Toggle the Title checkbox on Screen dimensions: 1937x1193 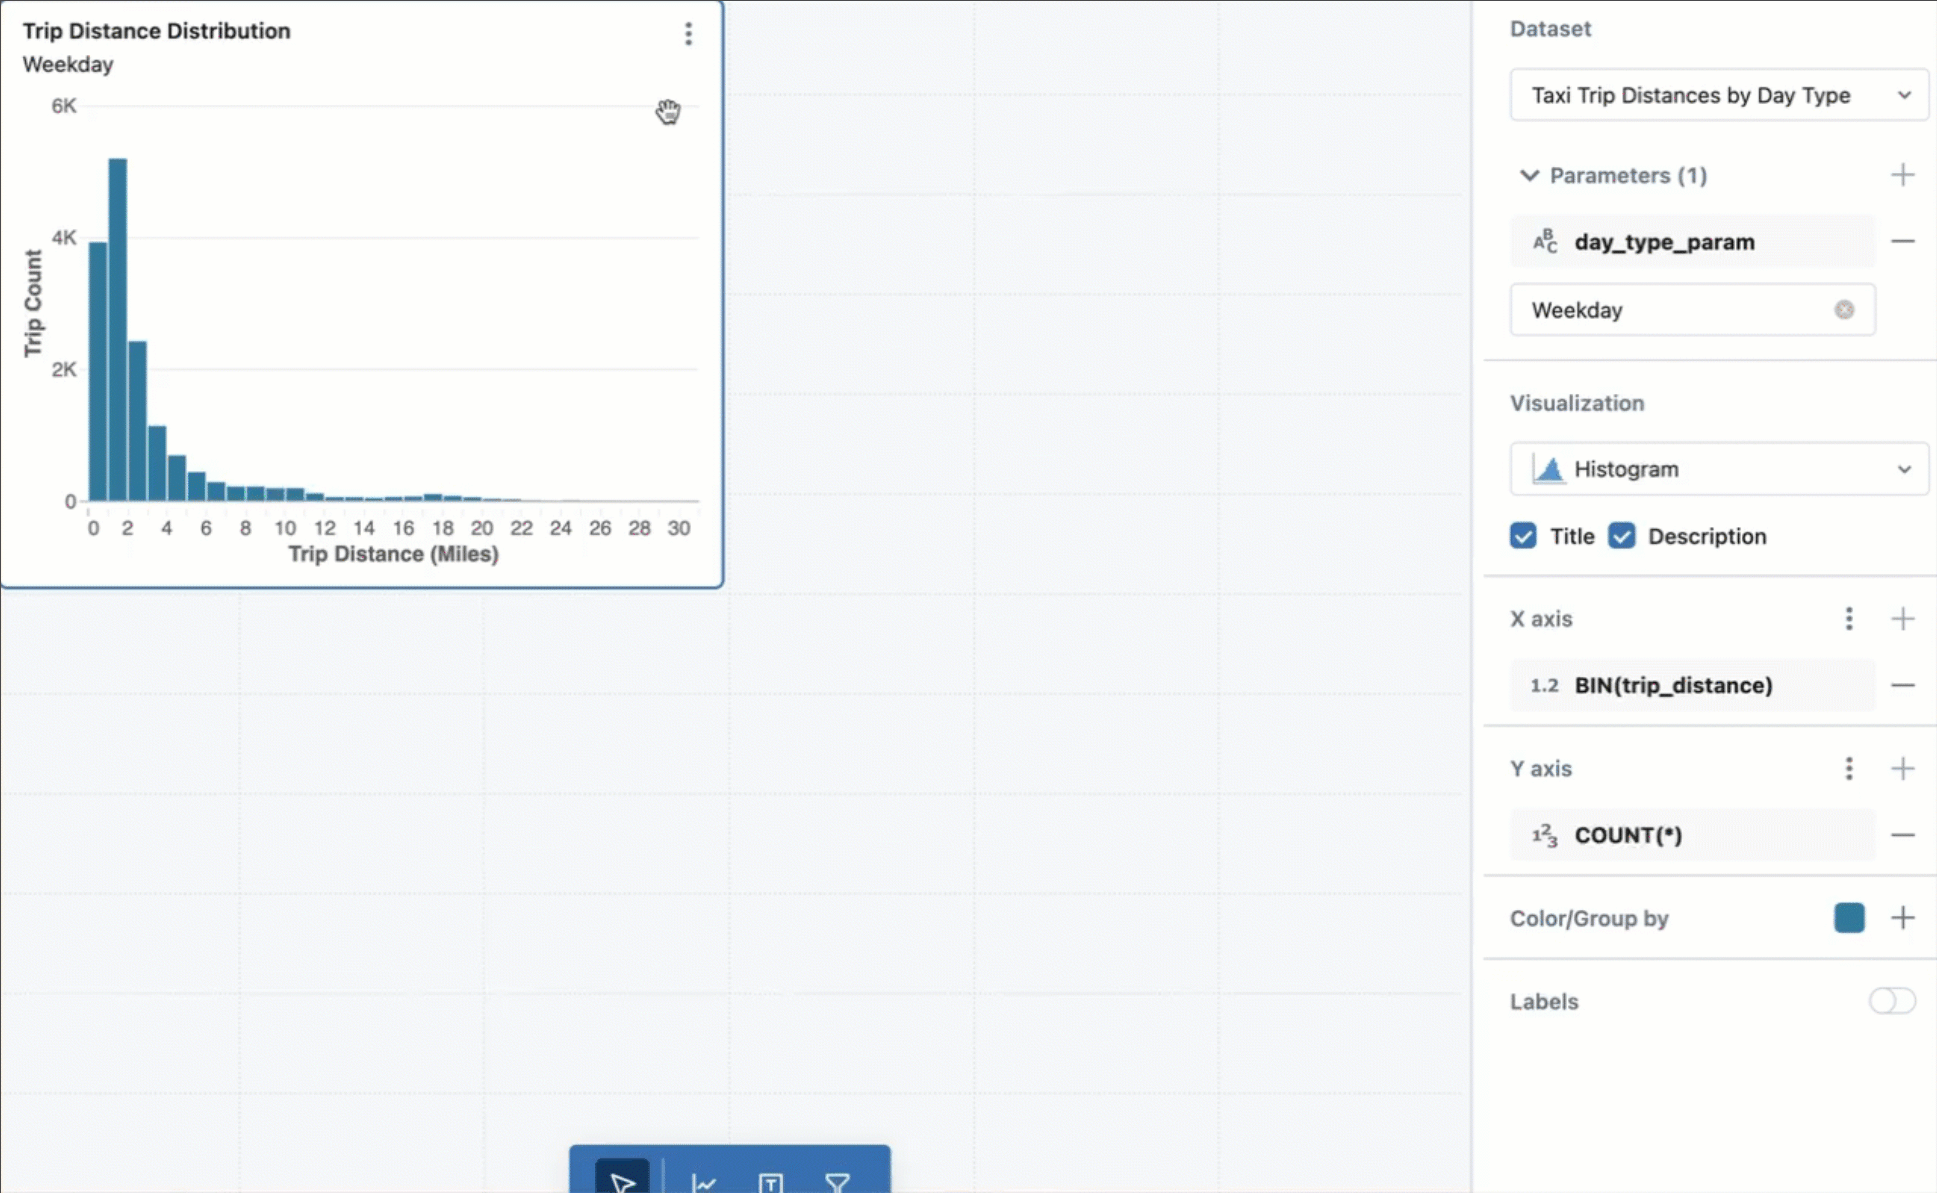coord(1522,536)
